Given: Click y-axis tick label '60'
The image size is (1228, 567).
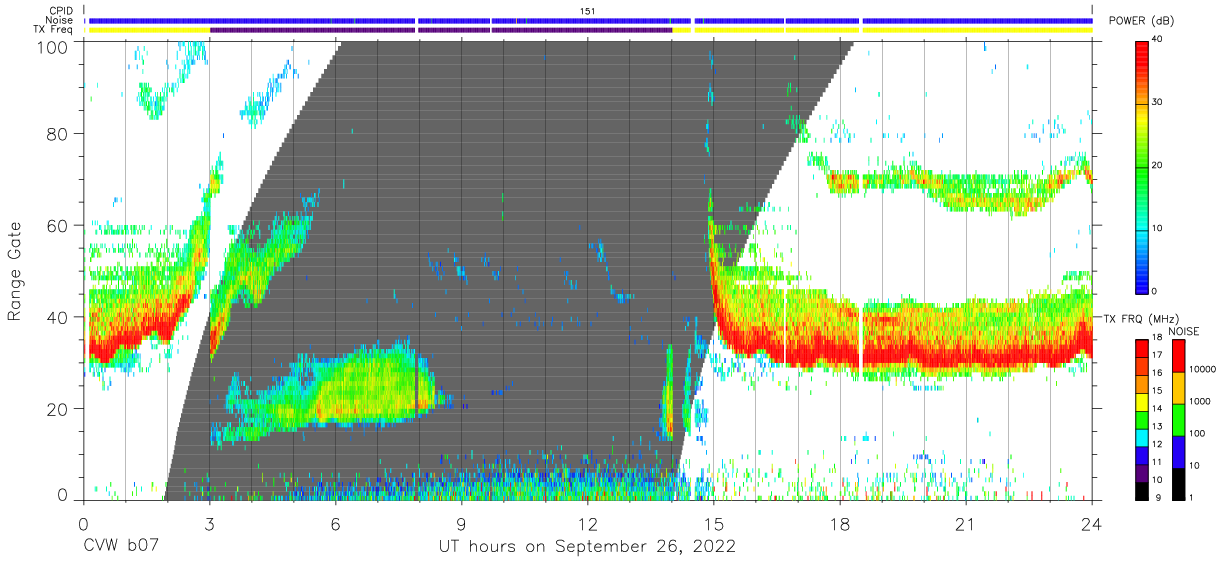Looking at the screenshot, I should [57, 225].
